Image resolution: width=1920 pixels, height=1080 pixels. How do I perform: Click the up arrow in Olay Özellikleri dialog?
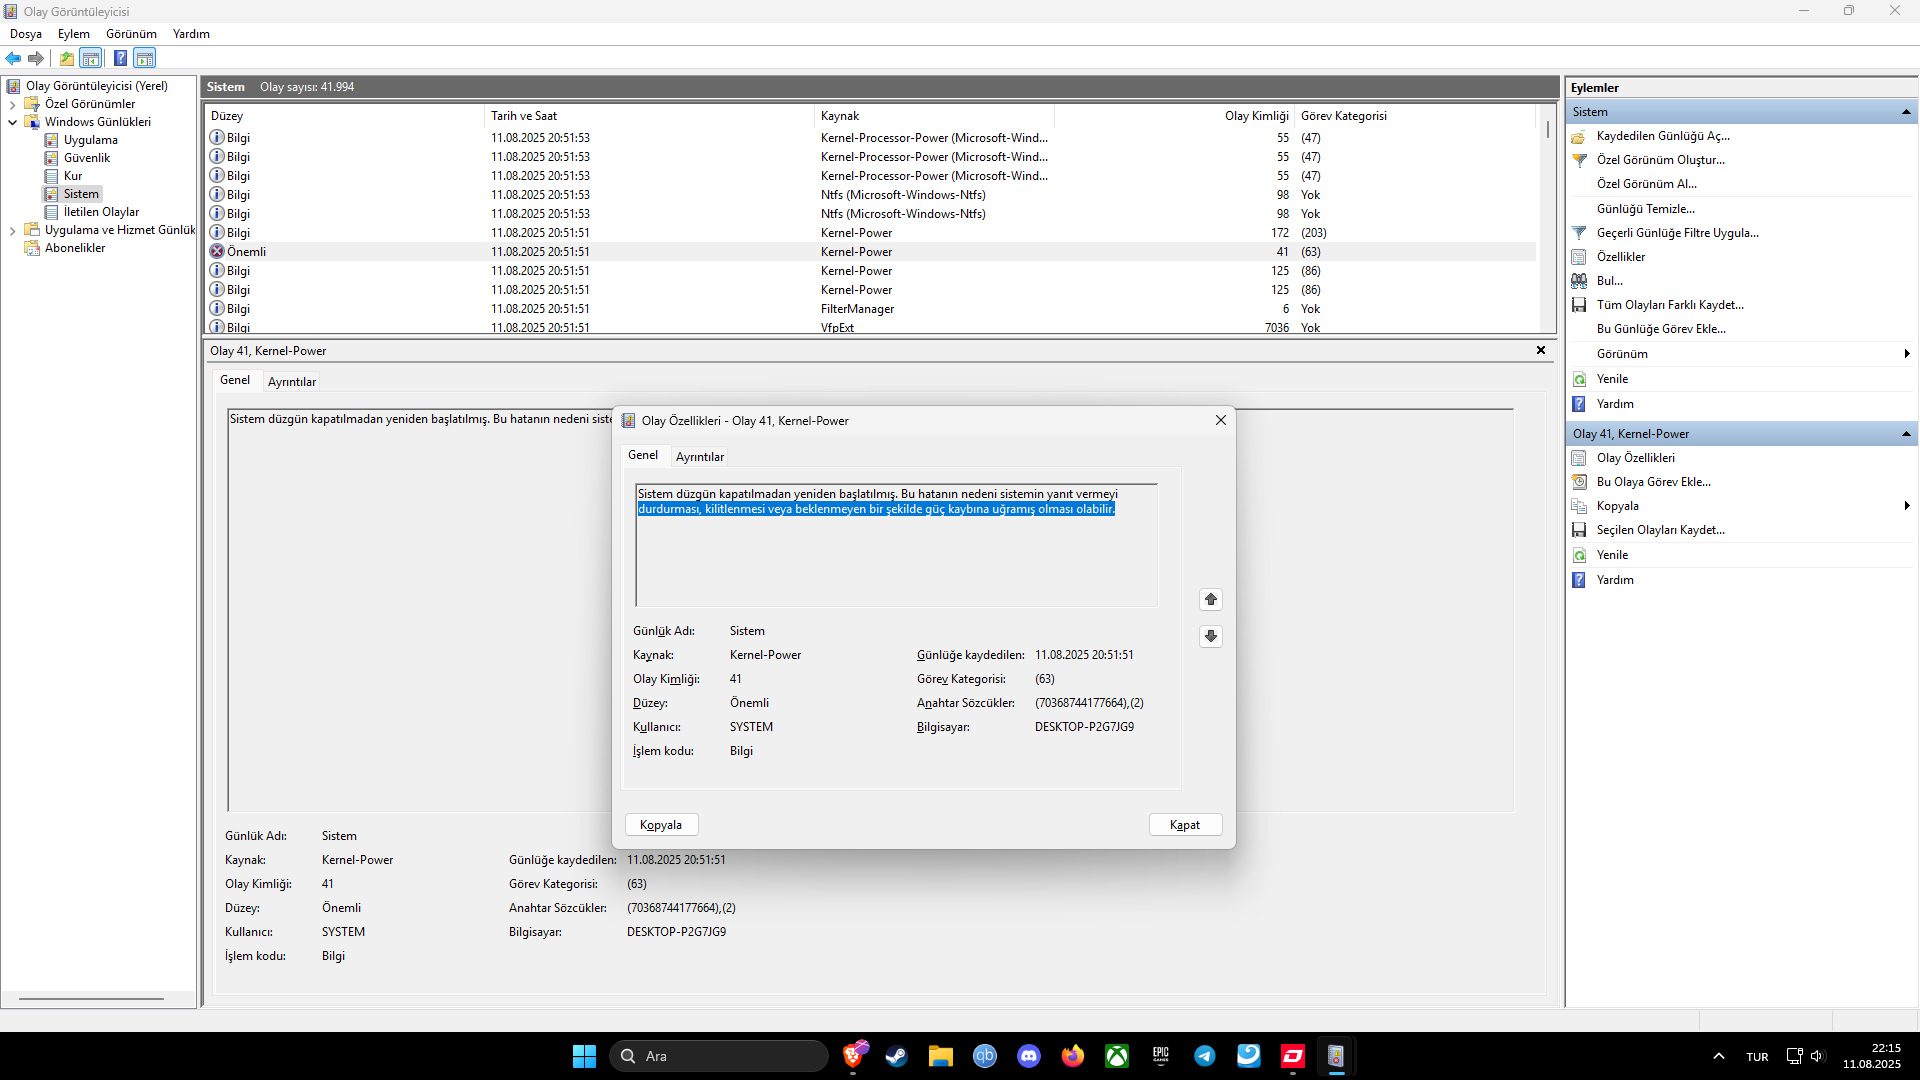pos(1211,599)
